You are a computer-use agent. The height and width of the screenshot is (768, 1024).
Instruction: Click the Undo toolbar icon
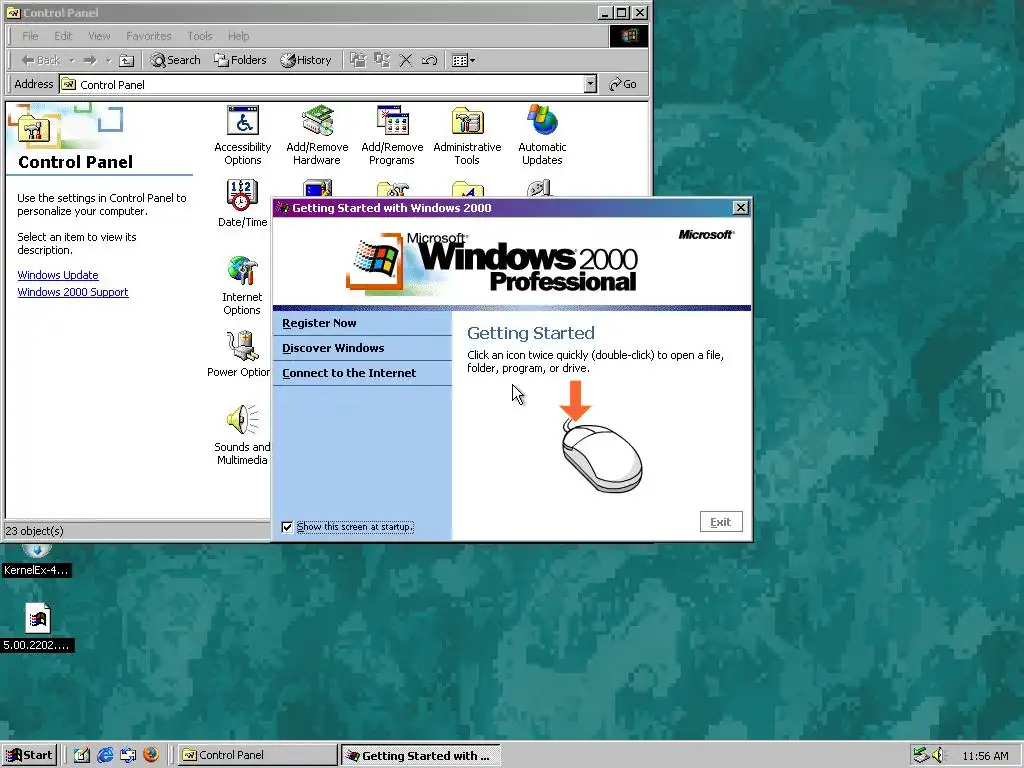(429, 60)
